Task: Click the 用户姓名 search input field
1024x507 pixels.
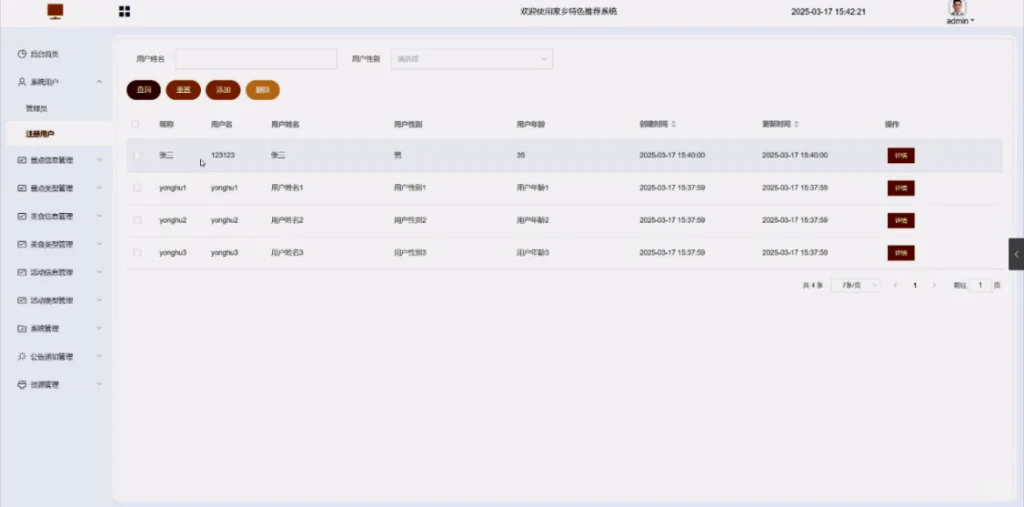Action: click(256, 59)
